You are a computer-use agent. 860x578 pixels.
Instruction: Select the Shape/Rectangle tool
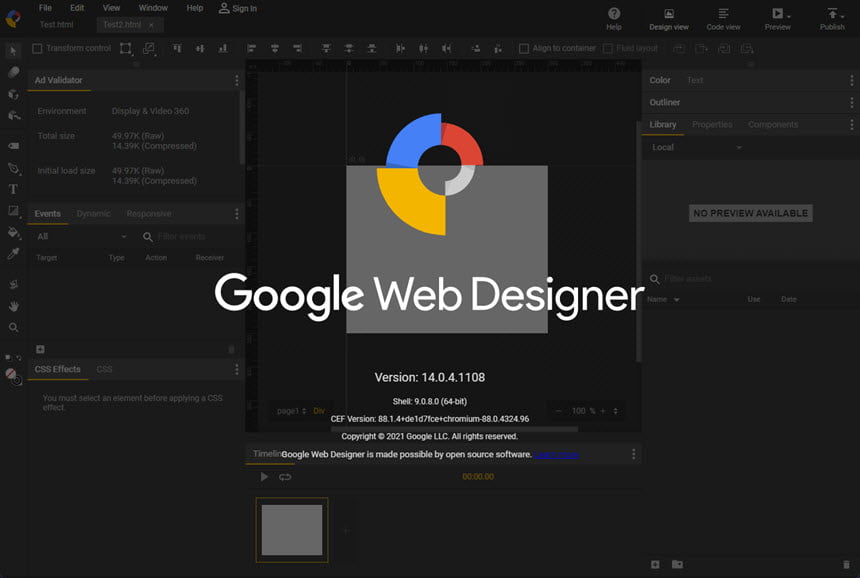(x=13, y=211)
